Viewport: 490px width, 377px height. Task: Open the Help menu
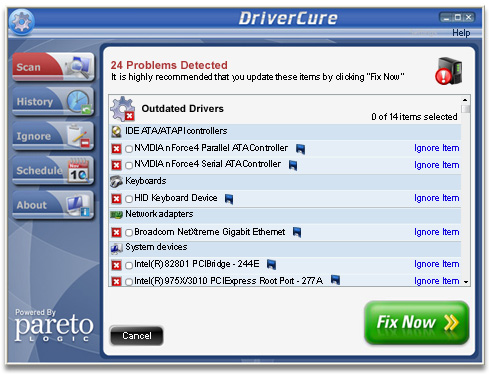point(461,33)
